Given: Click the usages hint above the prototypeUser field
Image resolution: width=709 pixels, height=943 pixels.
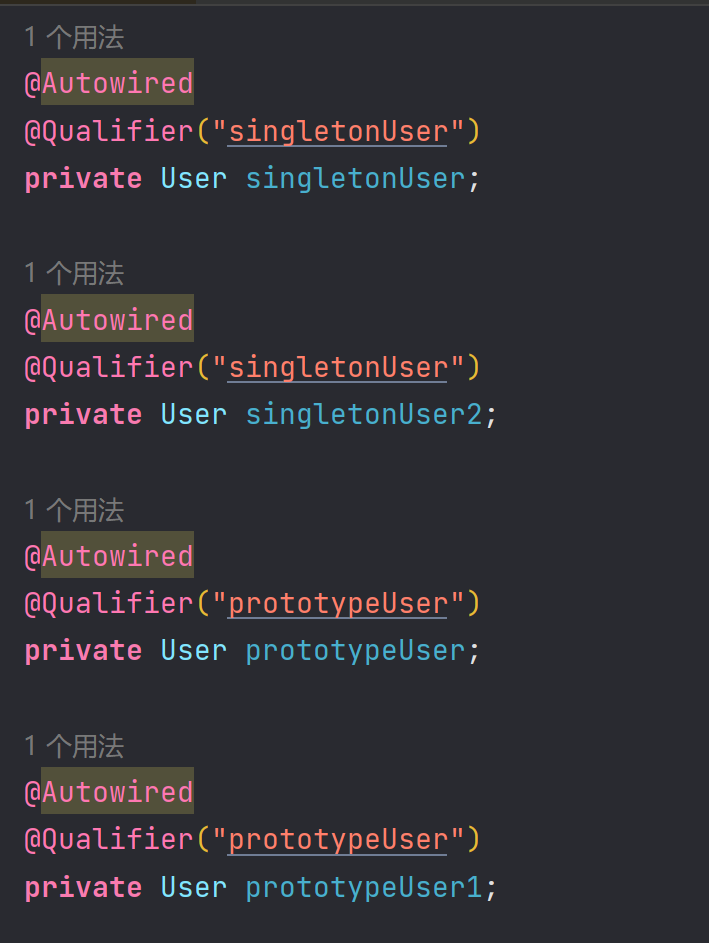Looking at the screenshot, I should point(75,510).
